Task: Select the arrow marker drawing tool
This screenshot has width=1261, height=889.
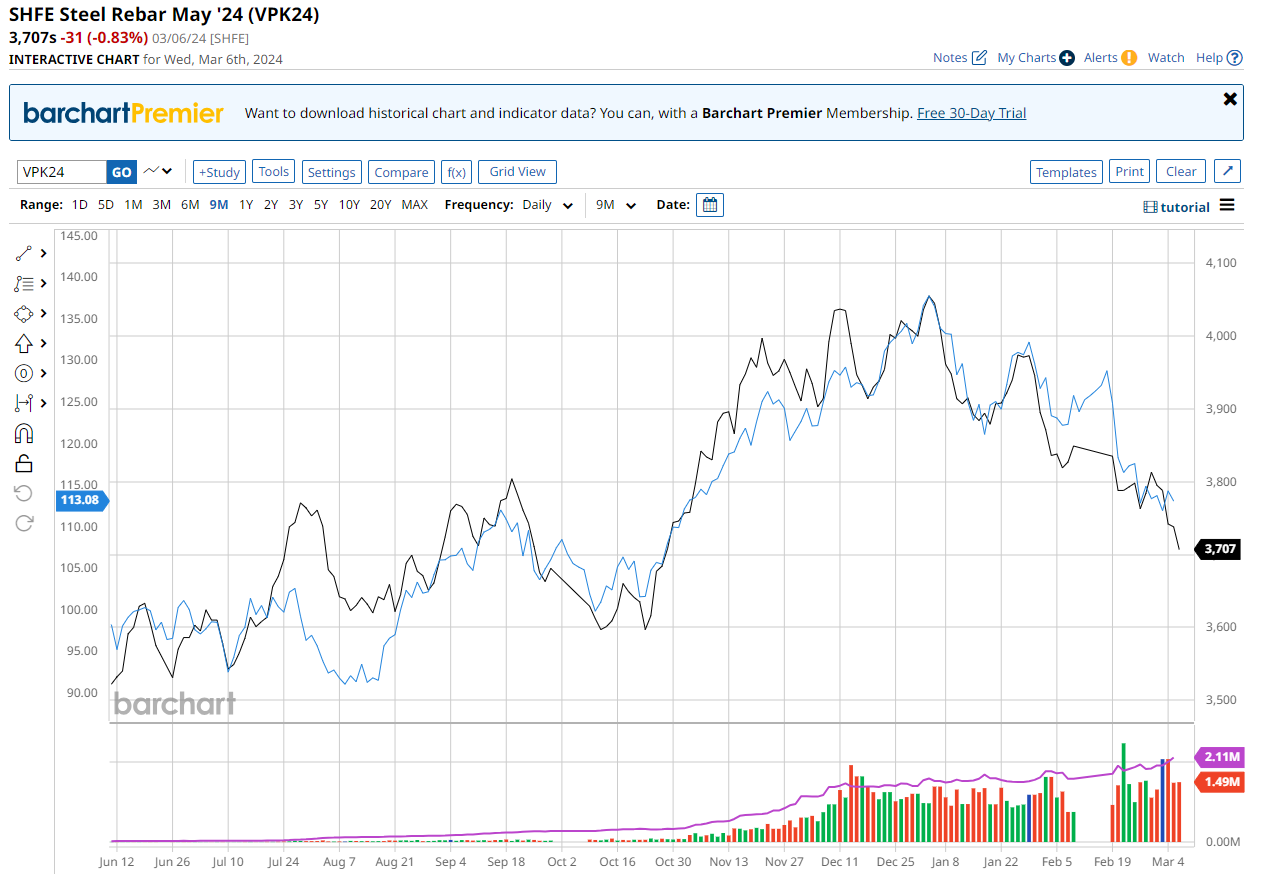Action: pyautogui.click(x=25, y=343)
